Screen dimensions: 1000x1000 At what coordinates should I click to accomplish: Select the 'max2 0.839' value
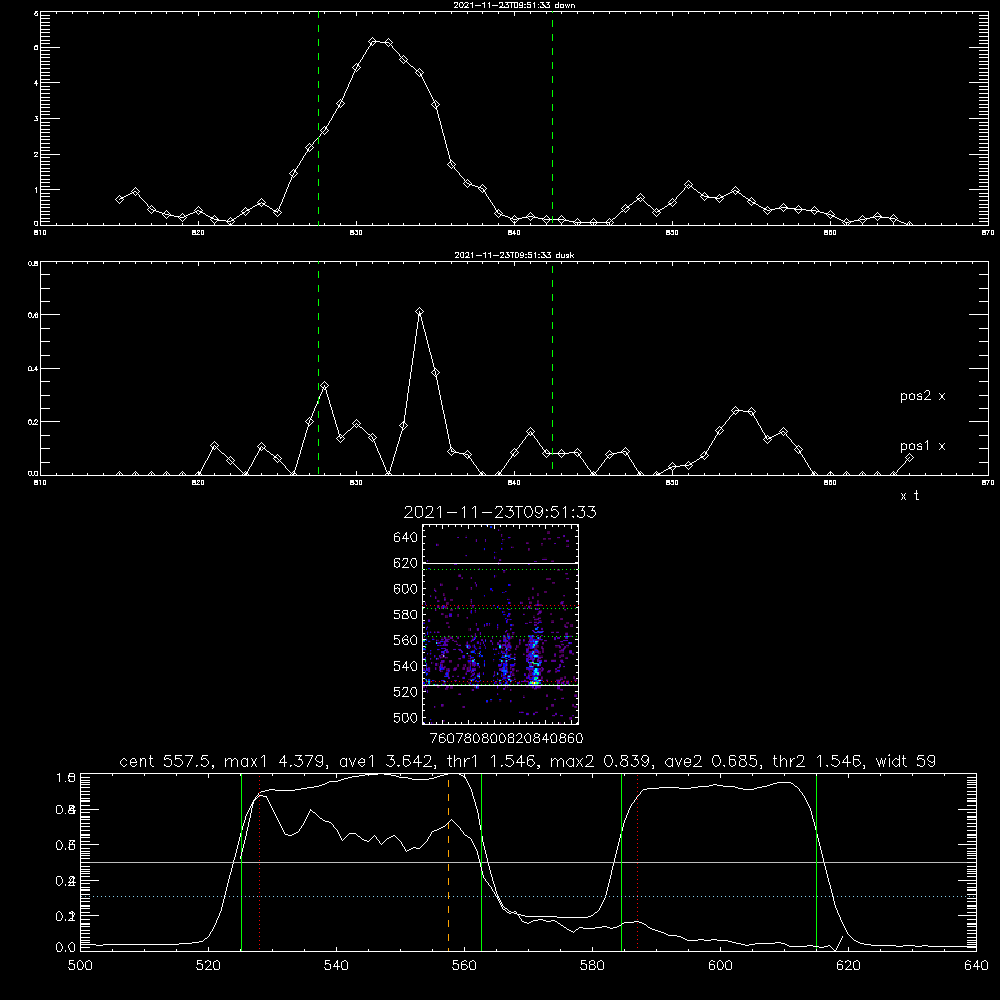coord(599,761)
